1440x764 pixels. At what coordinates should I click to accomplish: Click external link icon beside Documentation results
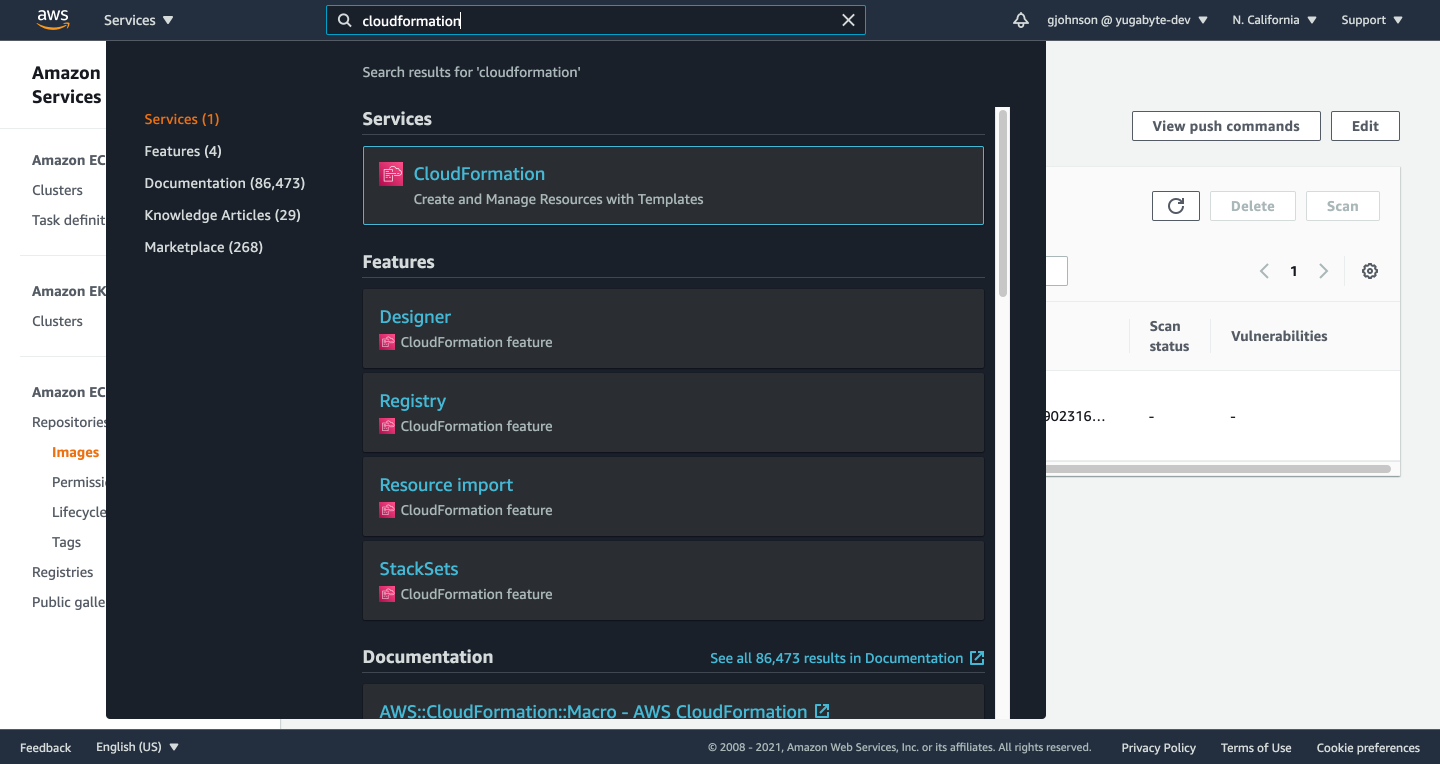[x=977, y=658]
